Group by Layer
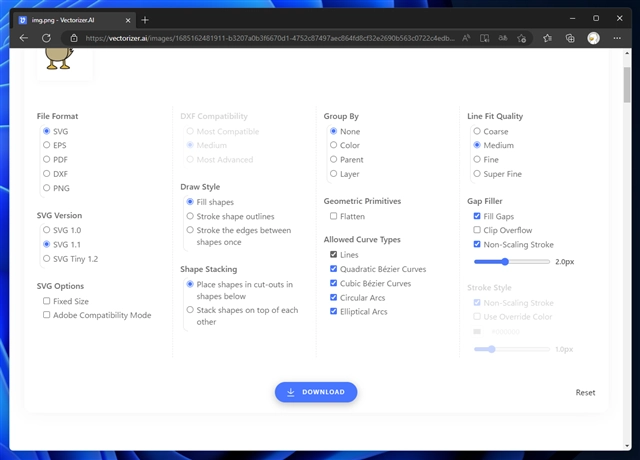Screen dimensions: 640x460 click(333, 173)
